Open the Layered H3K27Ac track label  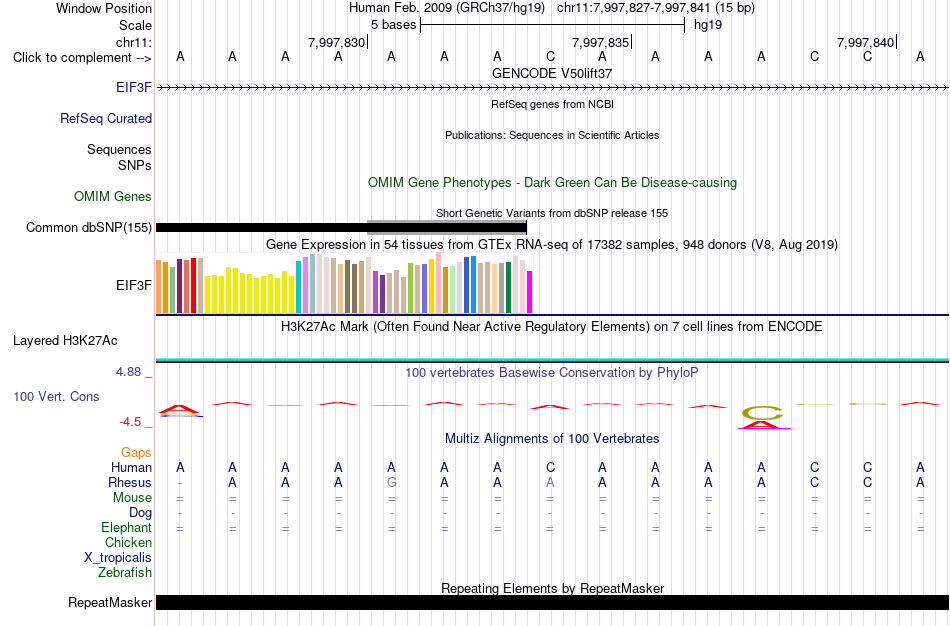tap(65, 341)
